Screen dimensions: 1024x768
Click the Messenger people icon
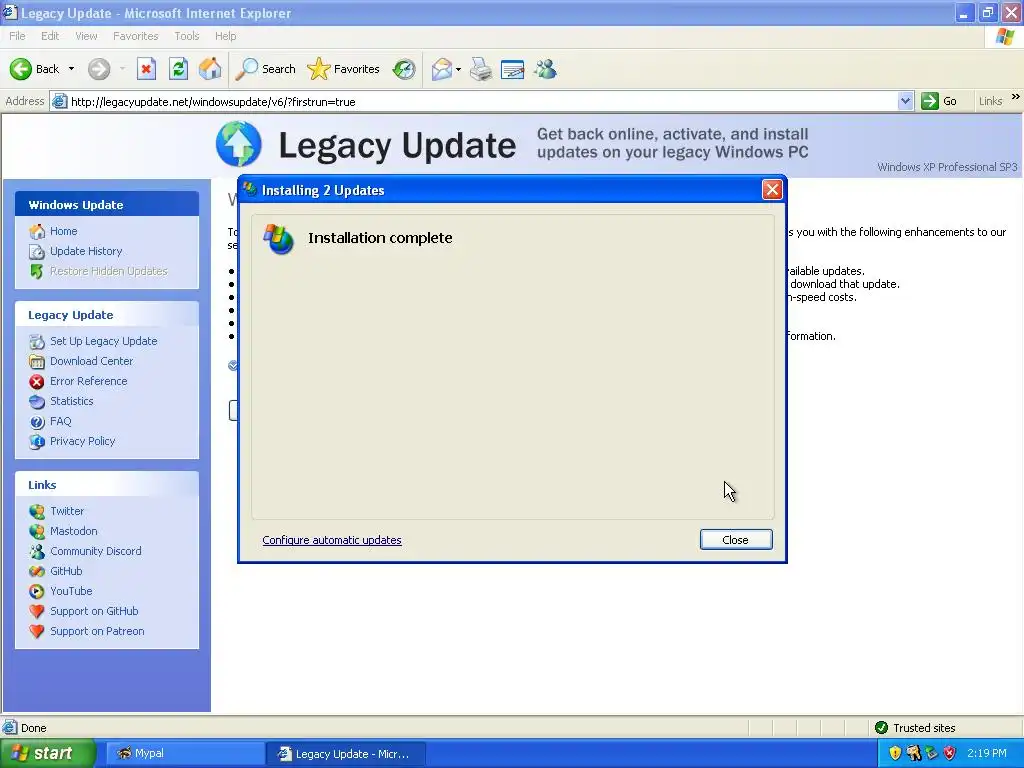[545, 69]
